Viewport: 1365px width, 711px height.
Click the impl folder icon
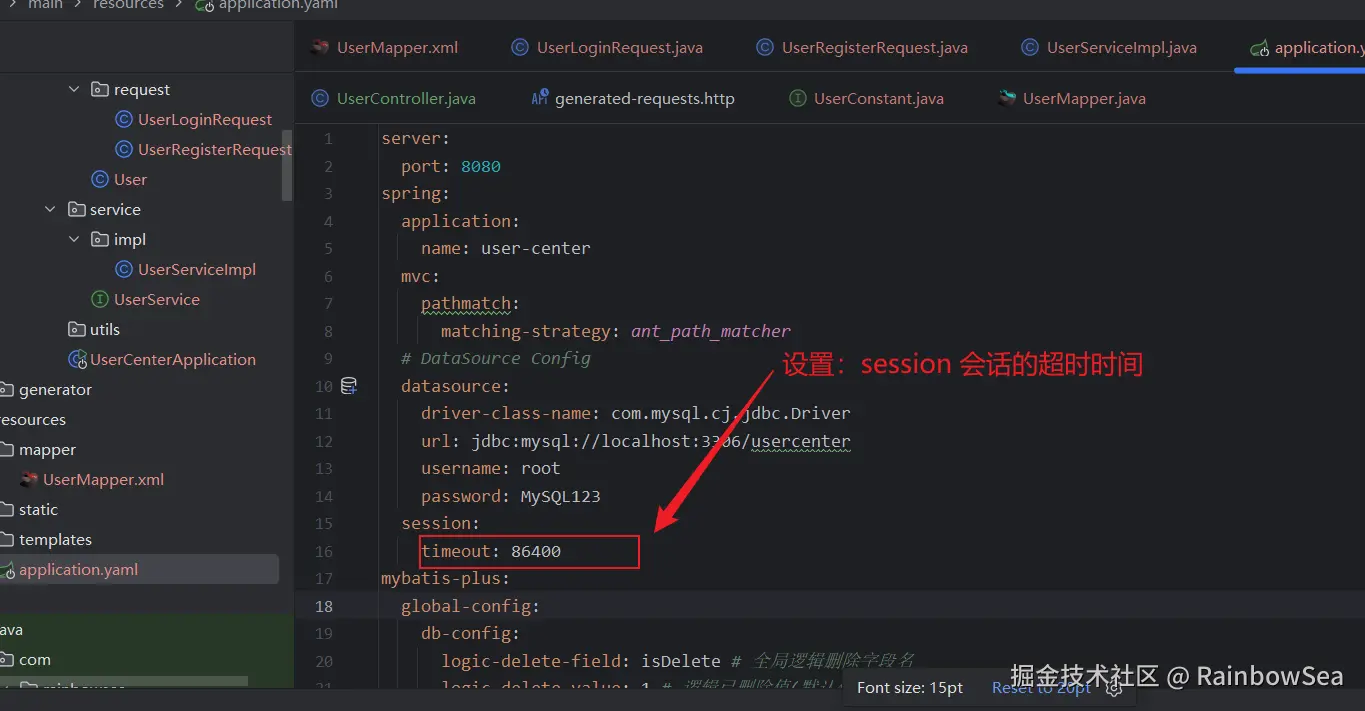tap(100, 239)
